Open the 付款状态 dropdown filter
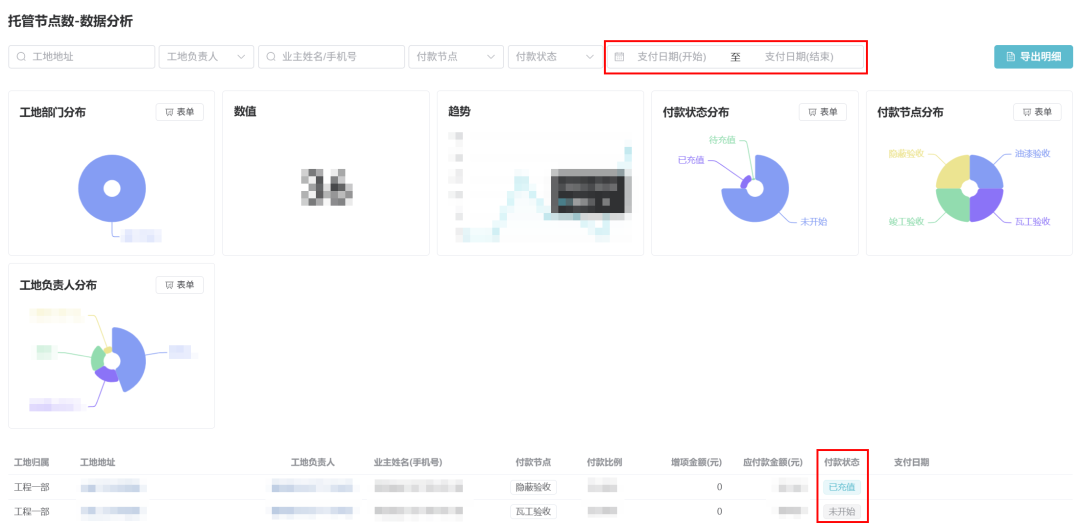 click(x=554, y=57)
